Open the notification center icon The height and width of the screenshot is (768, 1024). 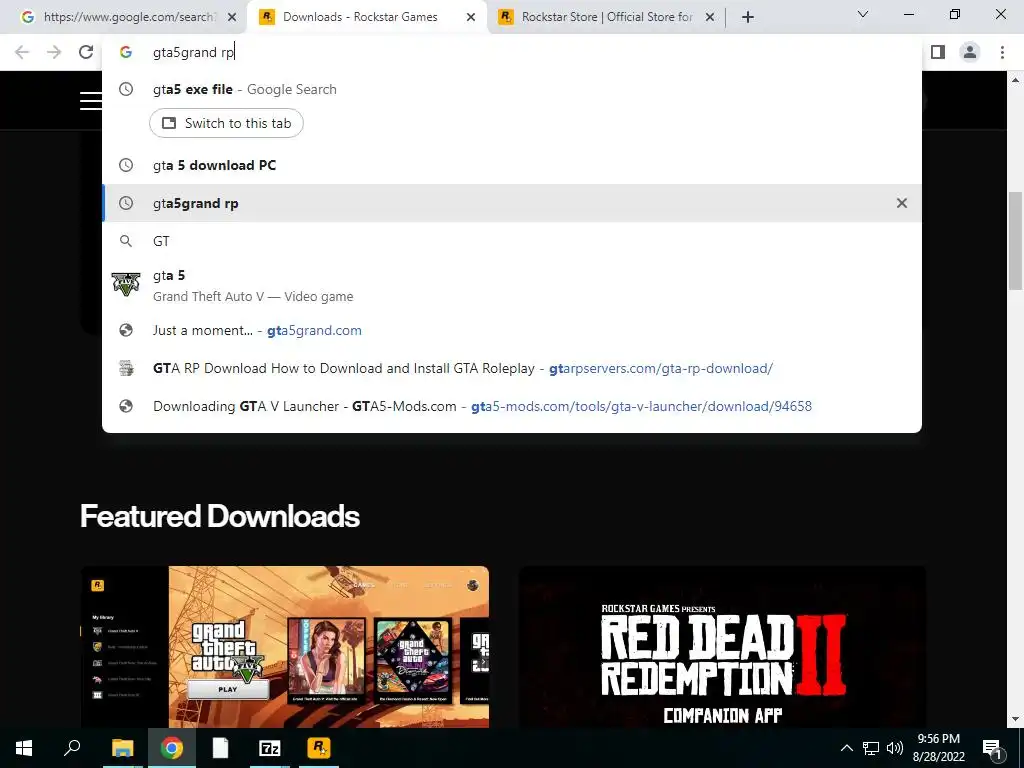992,748
